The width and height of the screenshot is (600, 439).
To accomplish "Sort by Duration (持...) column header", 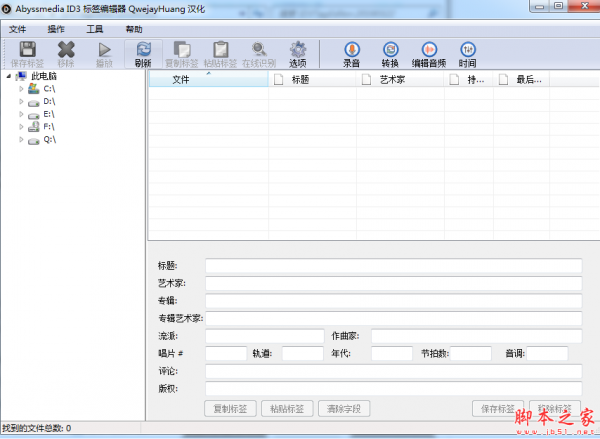I will click(x=469, y=79).
